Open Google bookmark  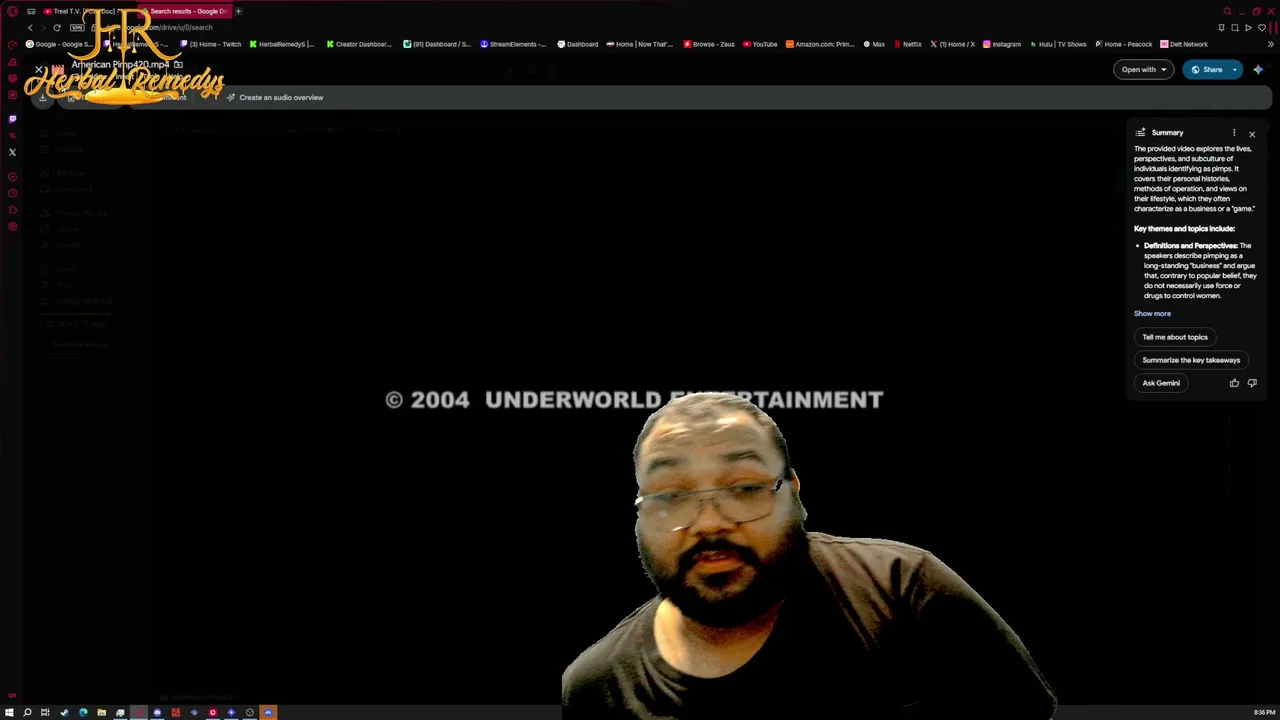(x=58, y=44)
